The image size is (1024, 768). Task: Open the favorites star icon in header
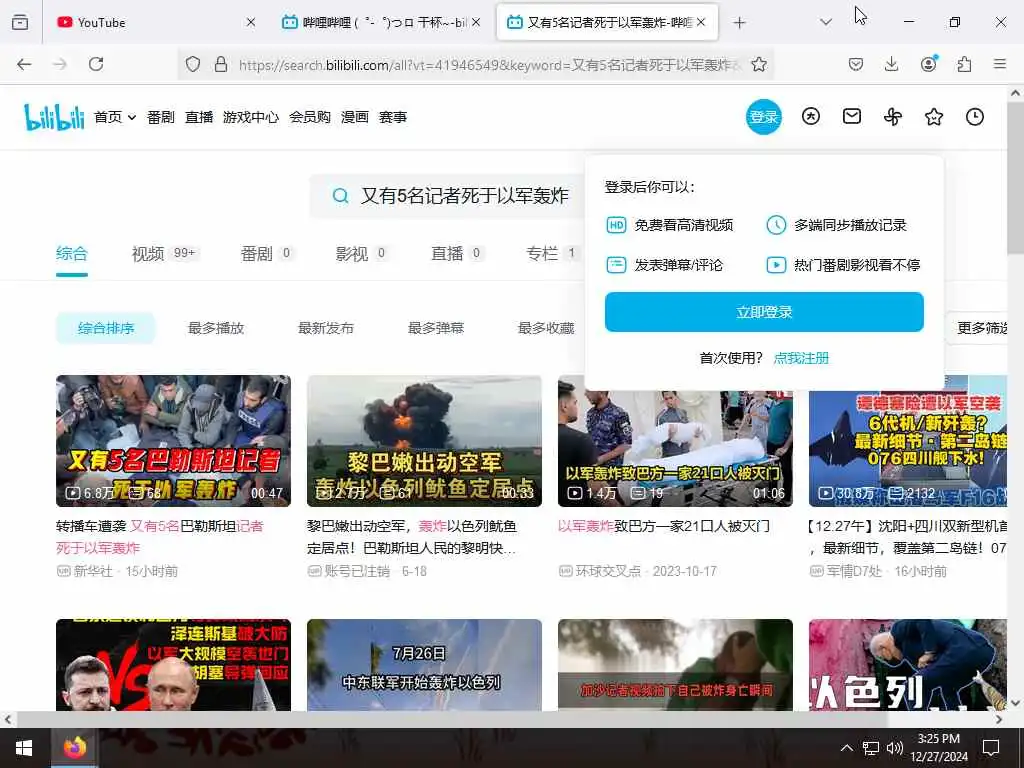pyautogui.click(x=934, y=117)
